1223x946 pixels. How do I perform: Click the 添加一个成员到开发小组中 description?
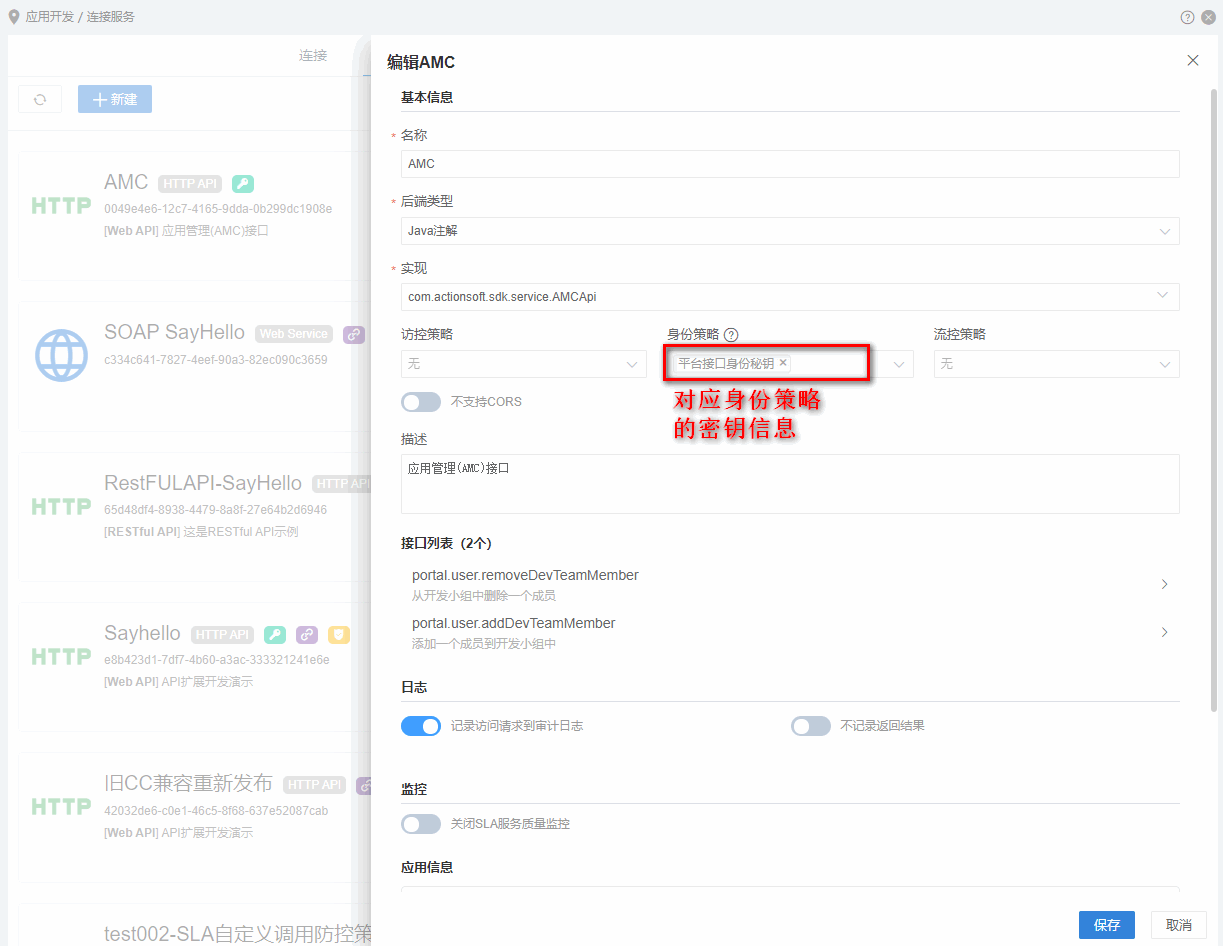tap(484, 644)
